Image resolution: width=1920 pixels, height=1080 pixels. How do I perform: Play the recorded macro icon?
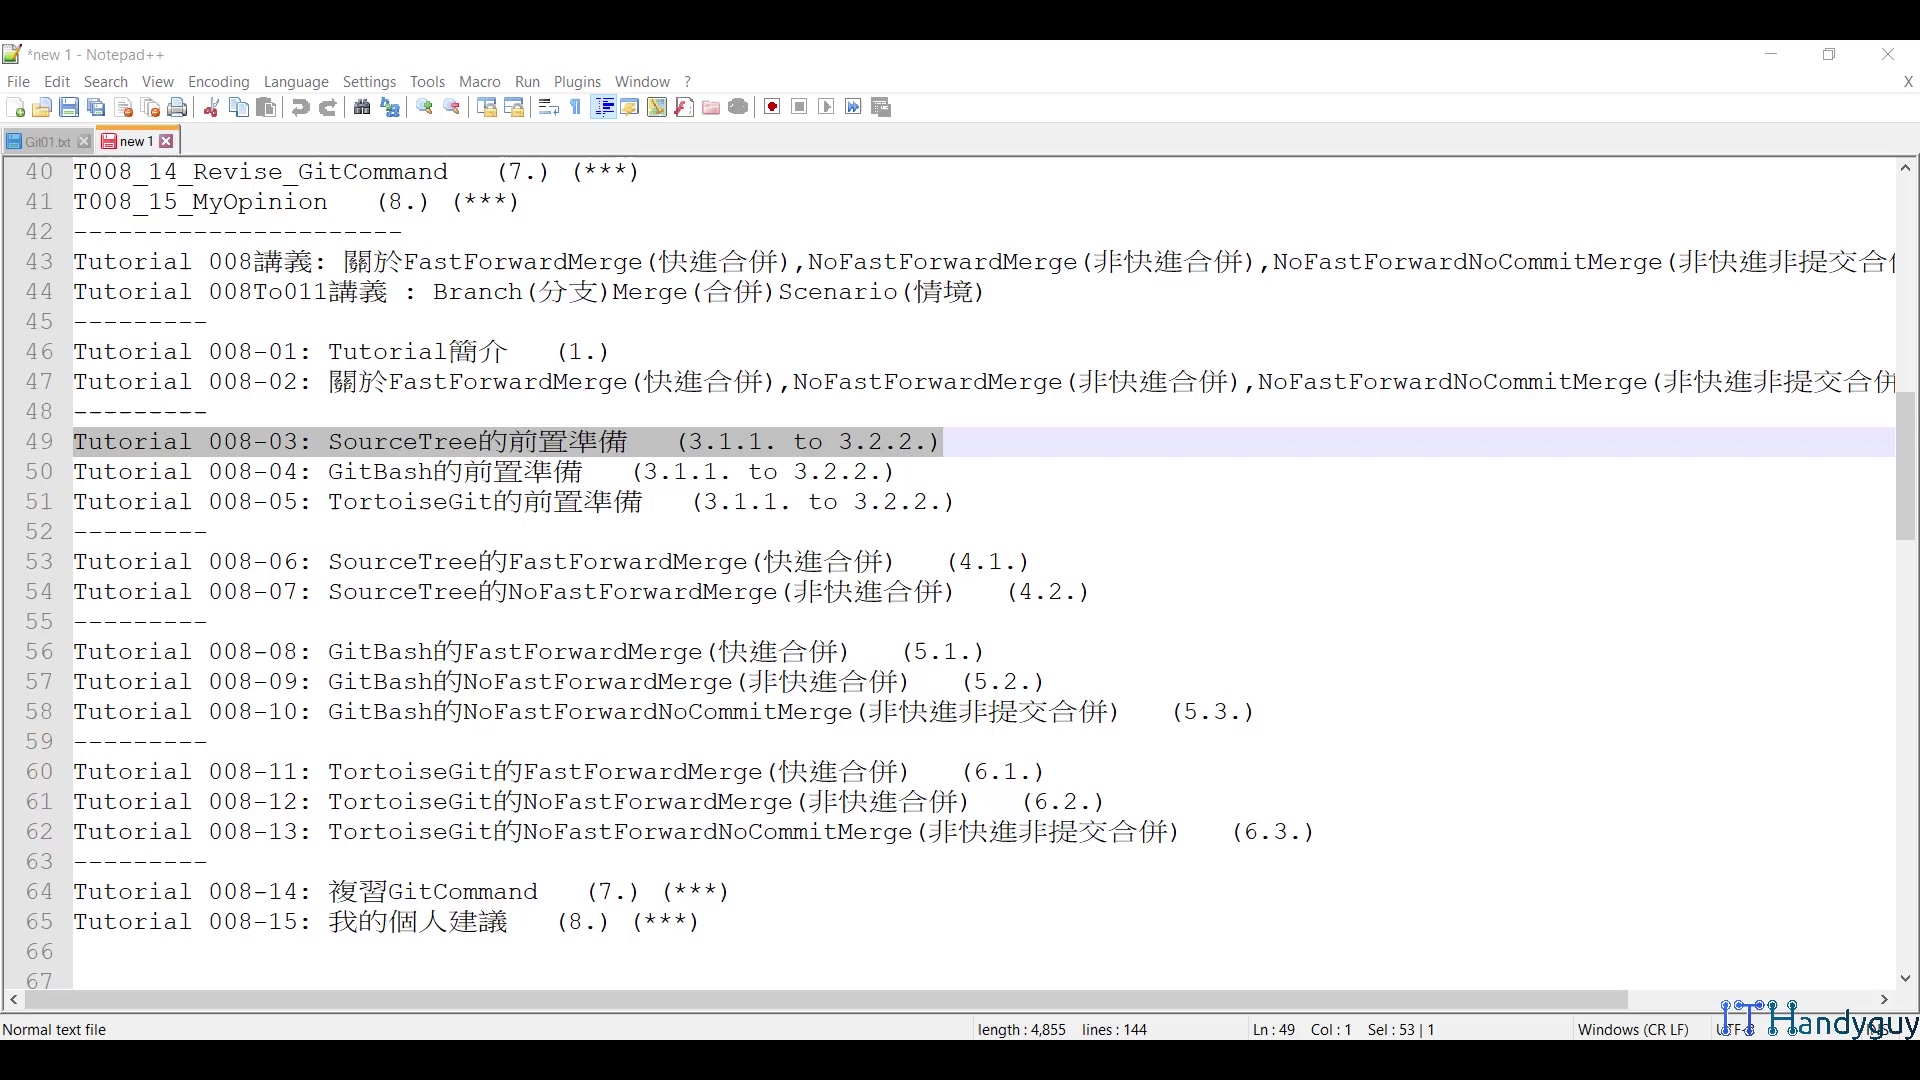[826, 107]
